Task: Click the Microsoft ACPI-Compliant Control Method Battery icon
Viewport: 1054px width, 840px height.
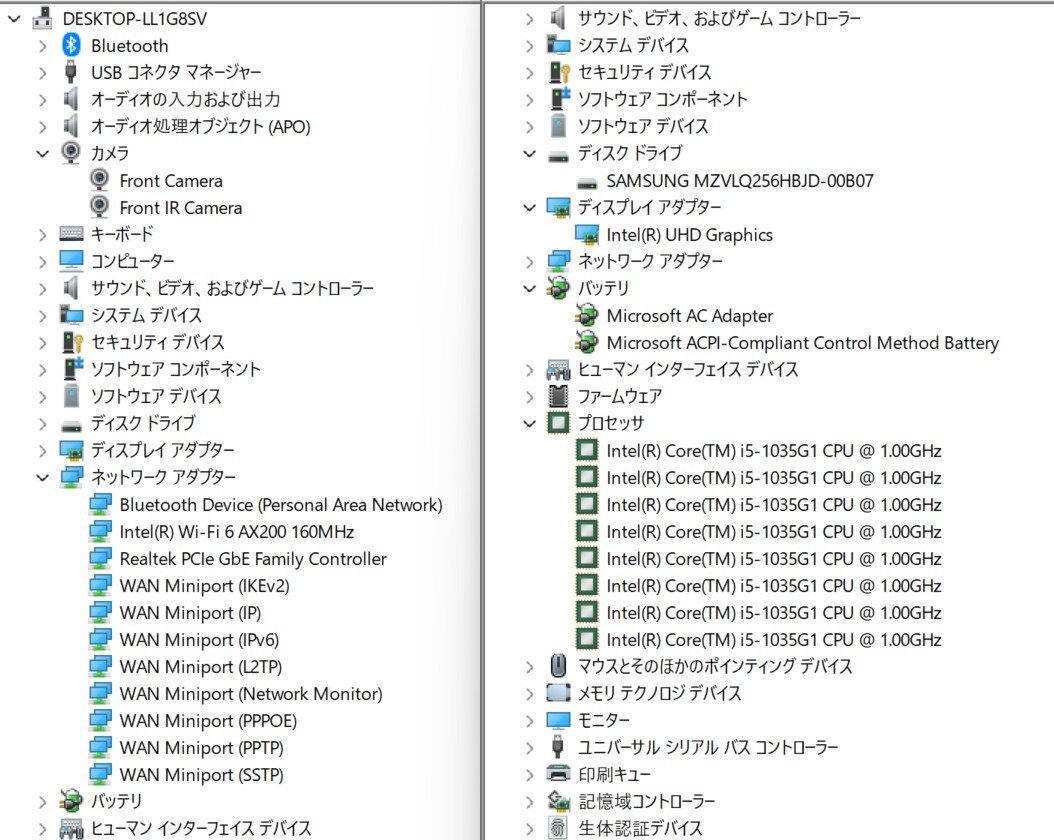Action: 585,342
